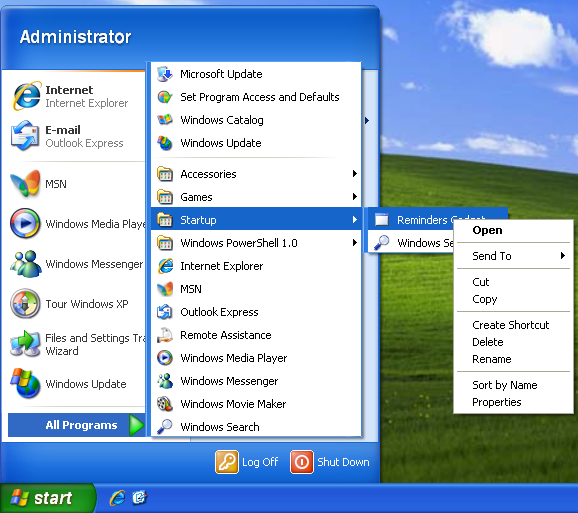Click the green All Programs arrow
This screenshot has height=513, width=578.
pyautogui.click(x=136, y=425)
